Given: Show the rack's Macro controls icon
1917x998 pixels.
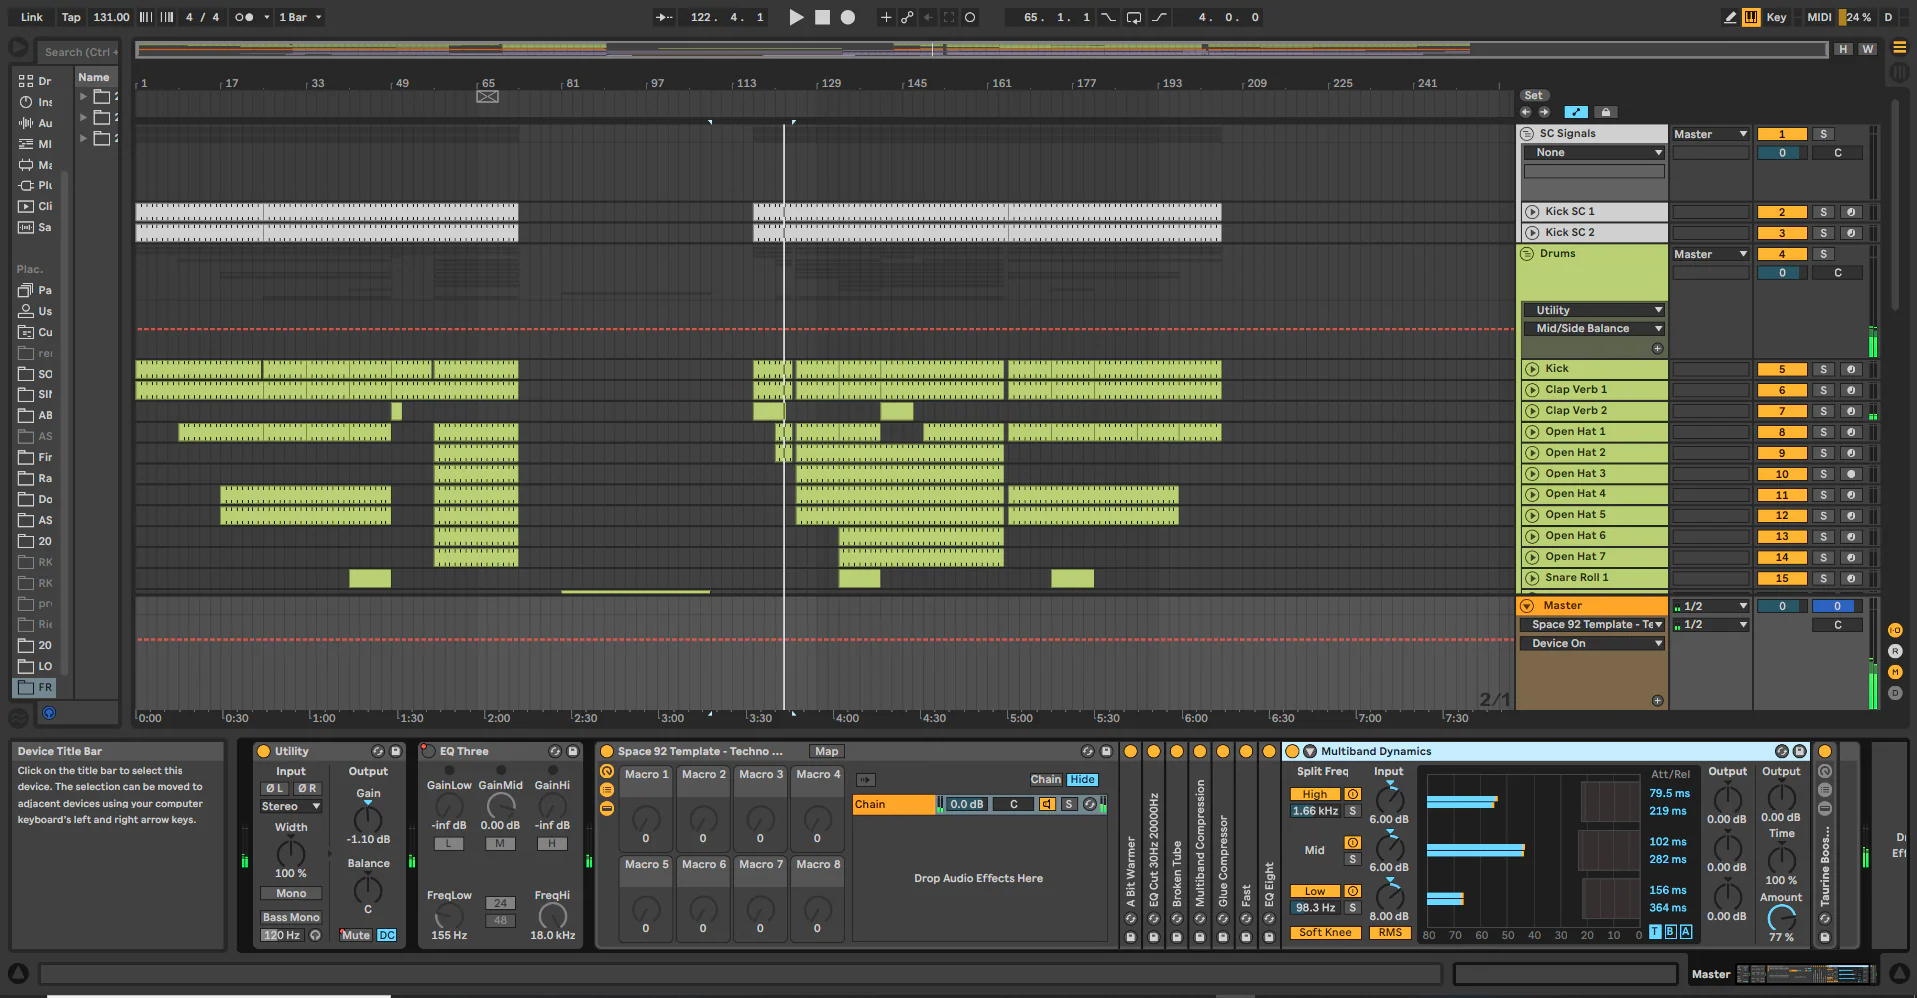Looking at the screenshot, I should pyautogui.click(x=607, y=772).
